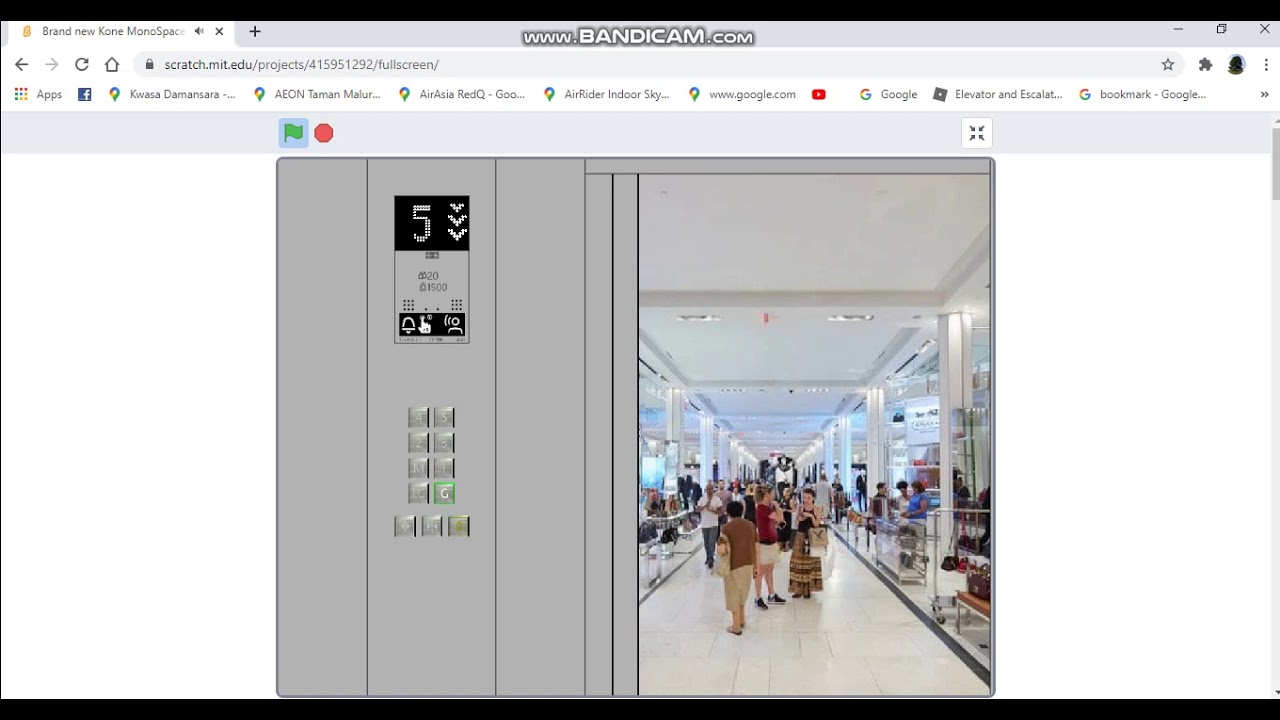Click the floor 5 indicator display
This screenshot has width=1280, height=720.
(x=432, y=223)
